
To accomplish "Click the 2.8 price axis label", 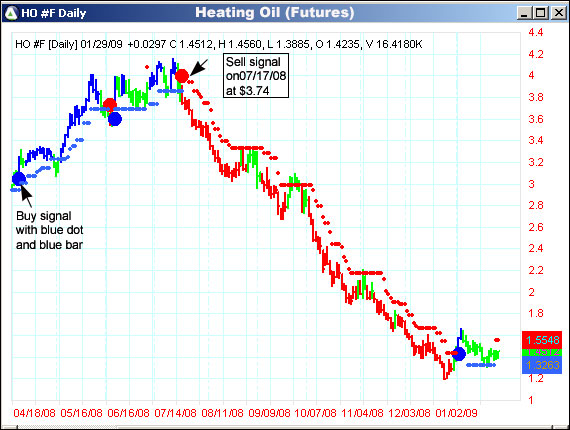I will tap(535, 205).
